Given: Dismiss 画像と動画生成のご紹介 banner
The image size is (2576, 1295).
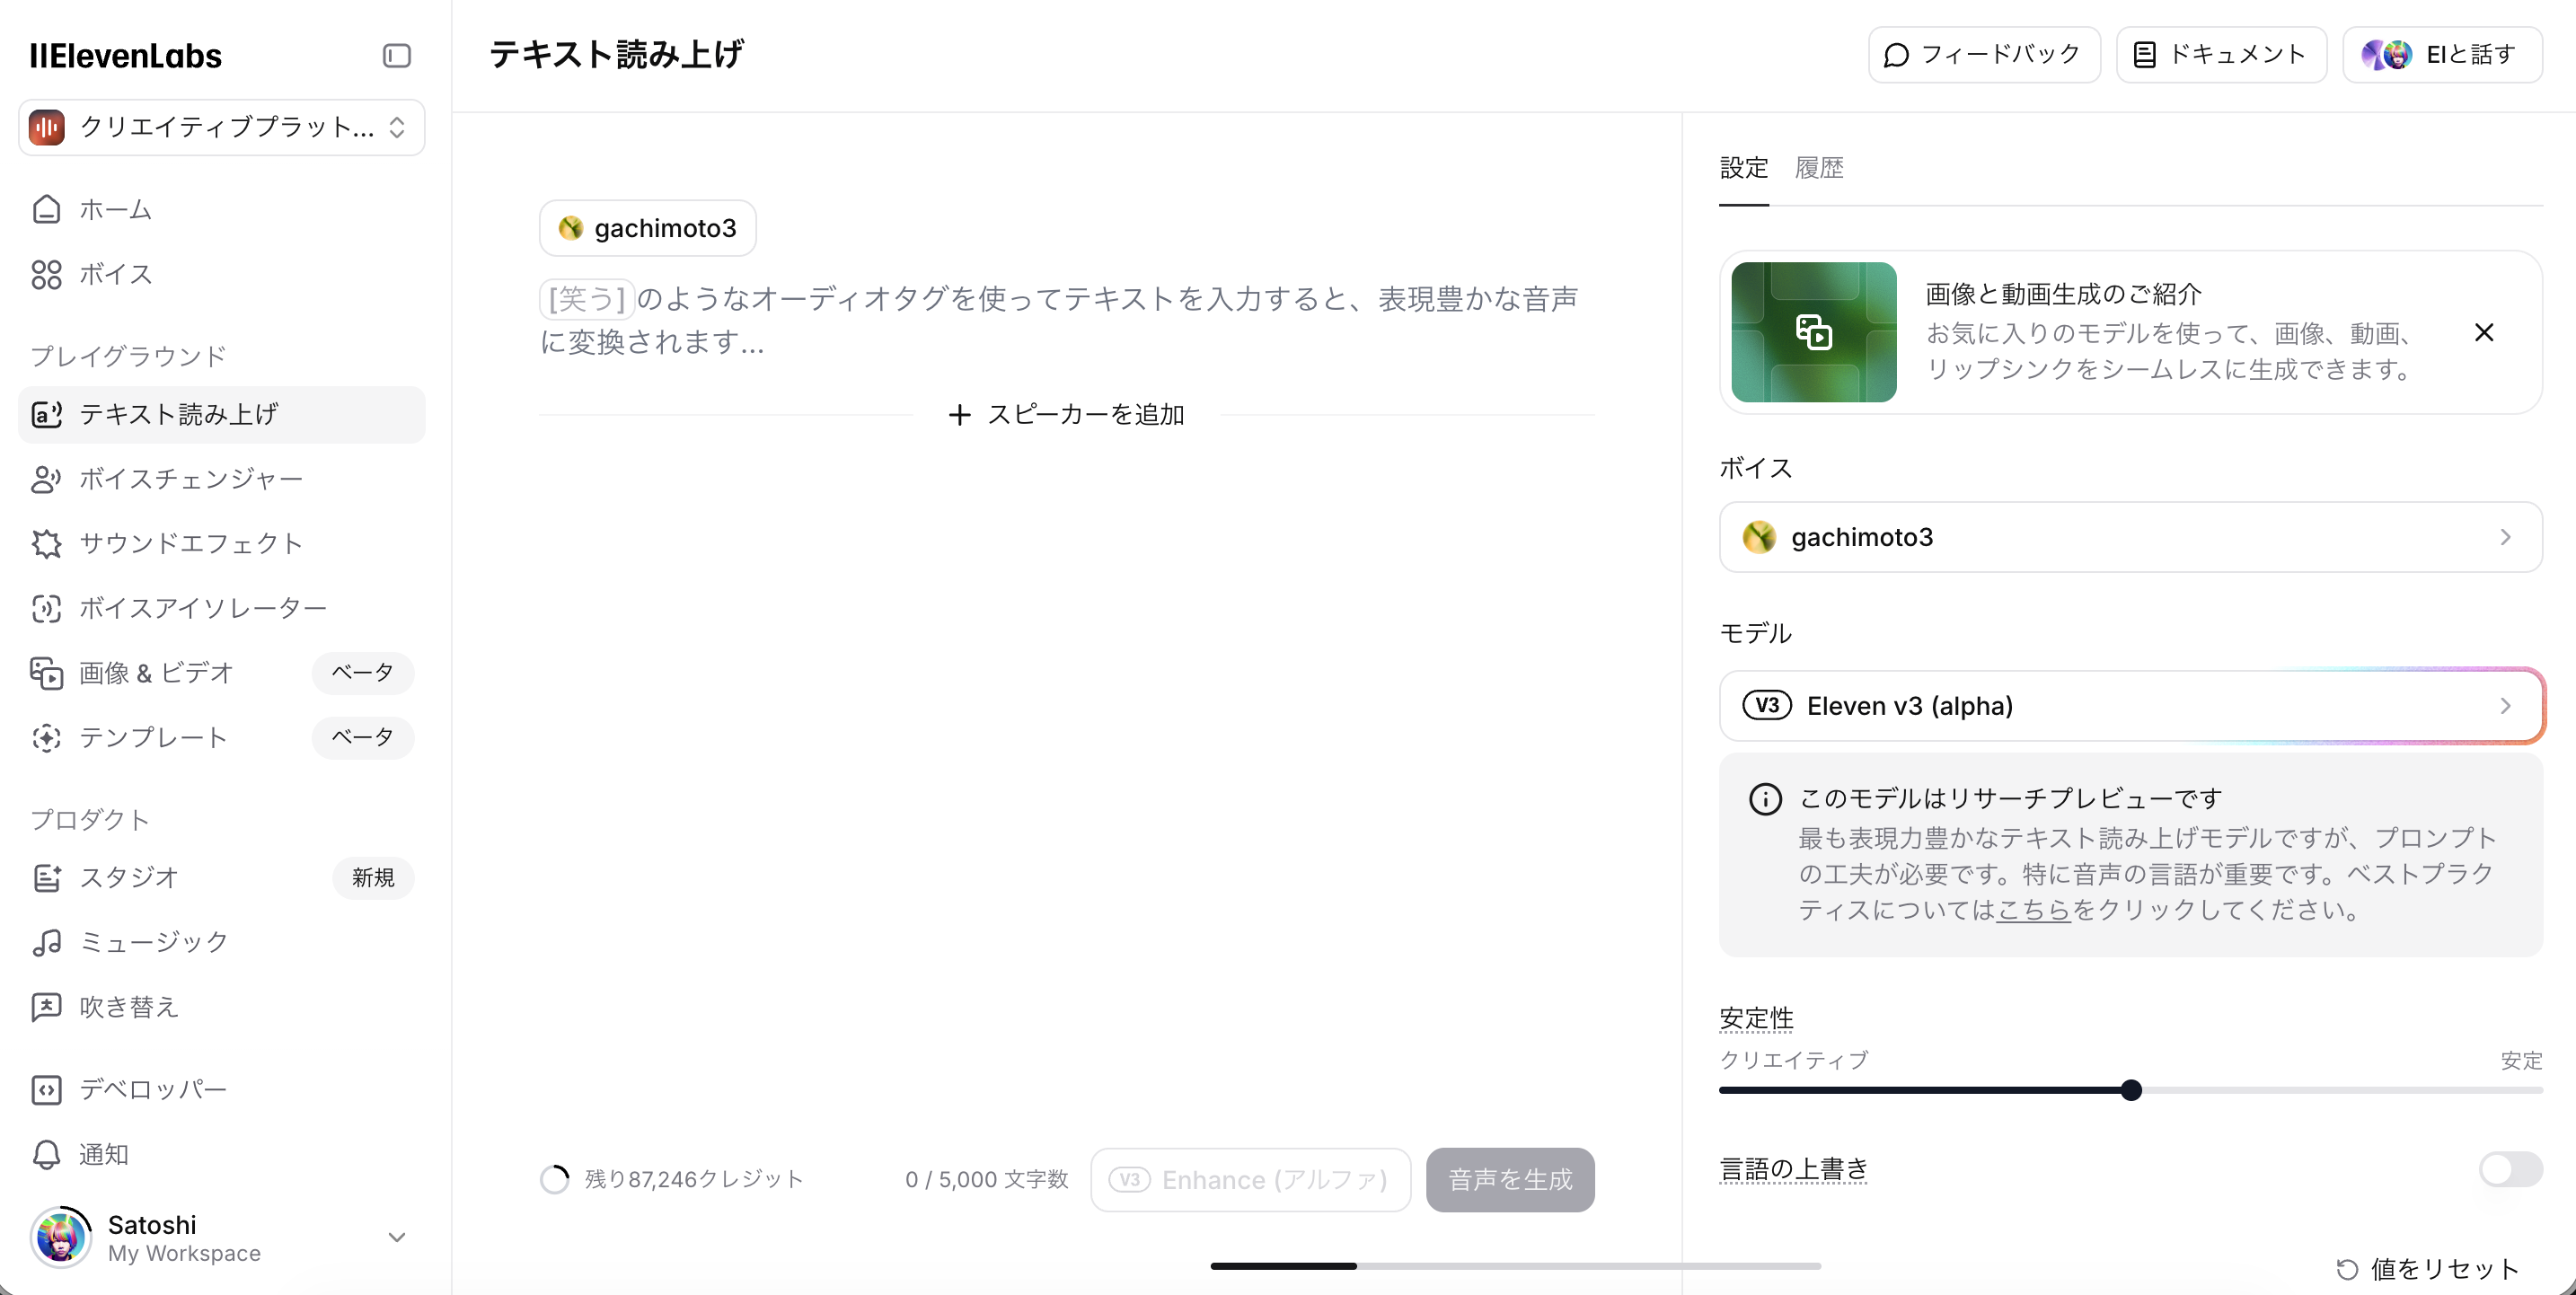Looking at the screenshot, I should (2484, 332).
